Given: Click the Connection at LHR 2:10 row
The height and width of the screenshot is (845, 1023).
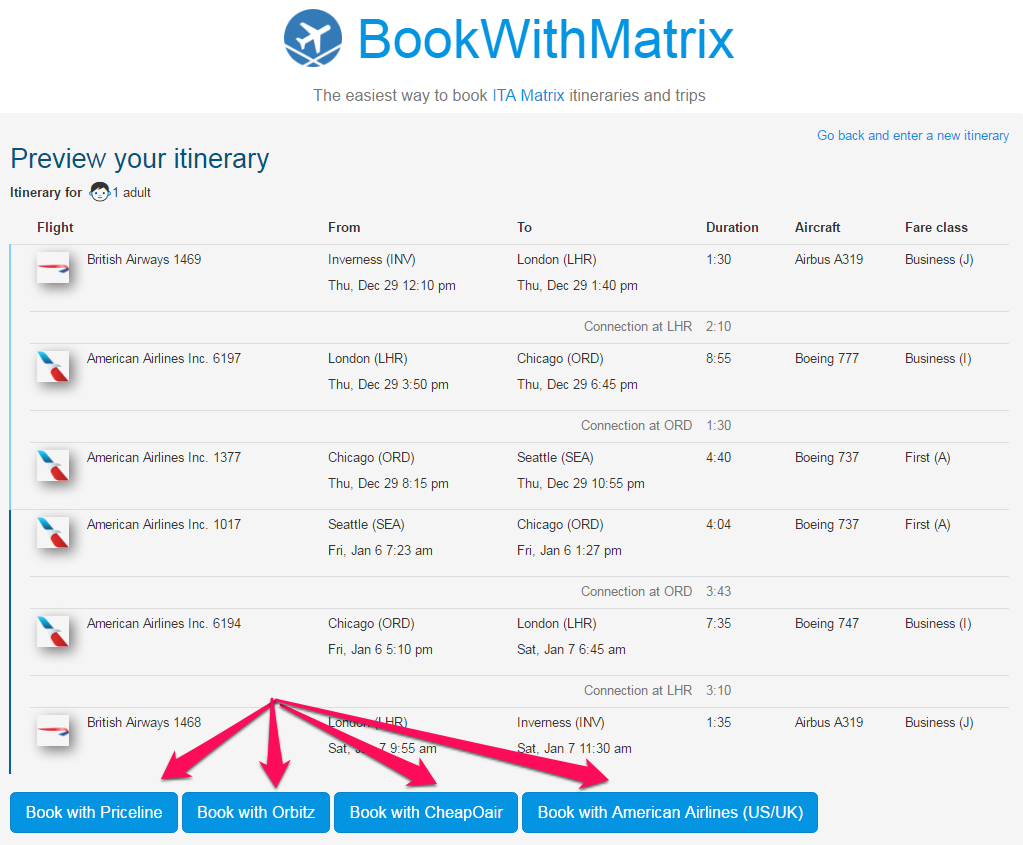Looking at the screenshot, I should (519, 326).
